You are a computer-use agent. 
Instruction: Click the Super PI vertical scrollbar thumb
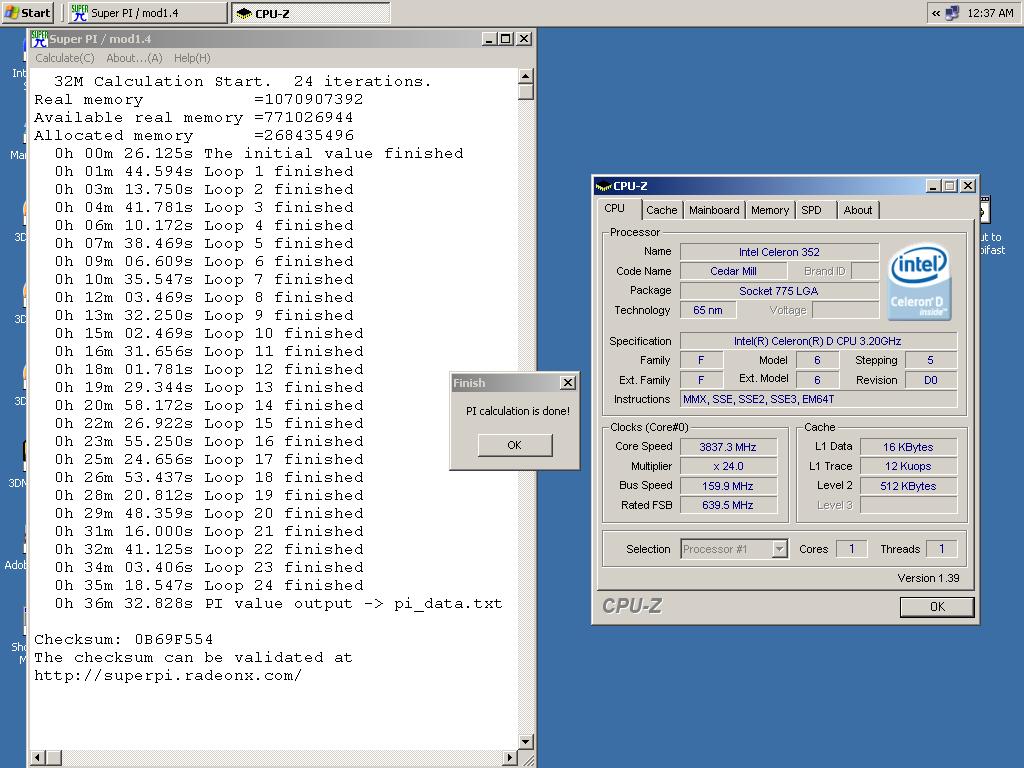tap(525, 91)
